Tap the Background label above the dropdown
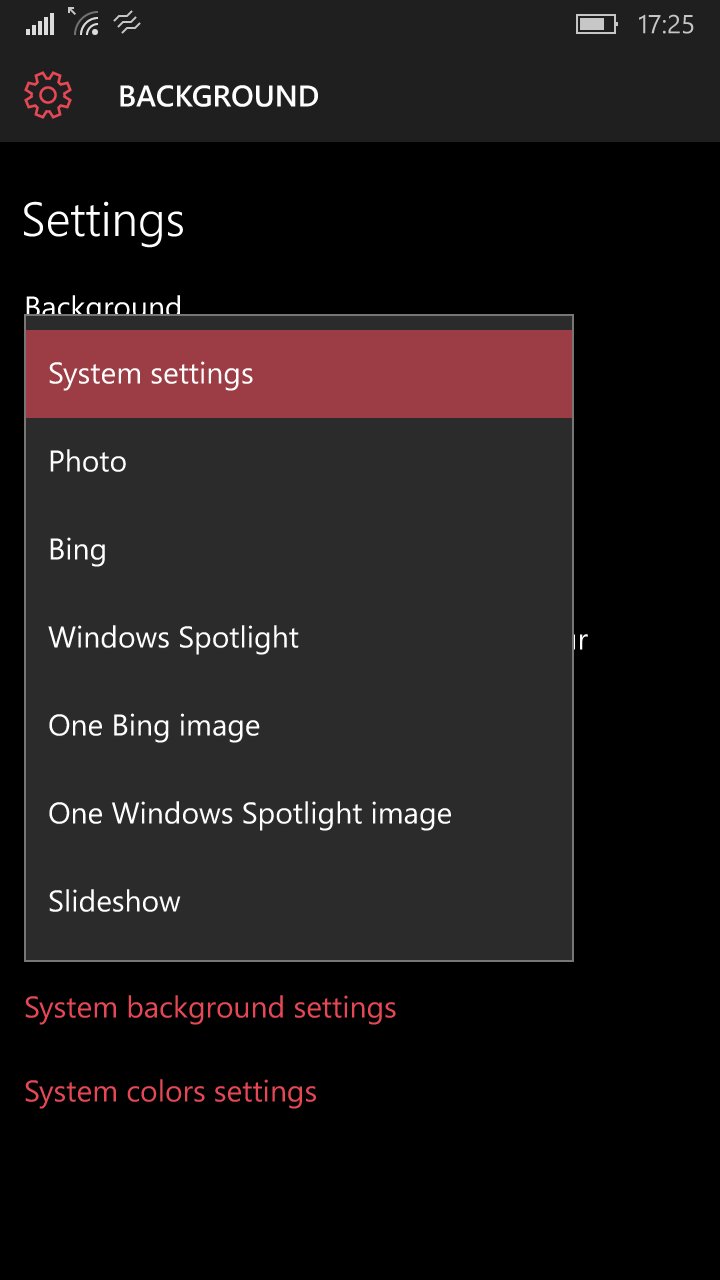Viewport: 720px width, 1280px height. [103, 304]
